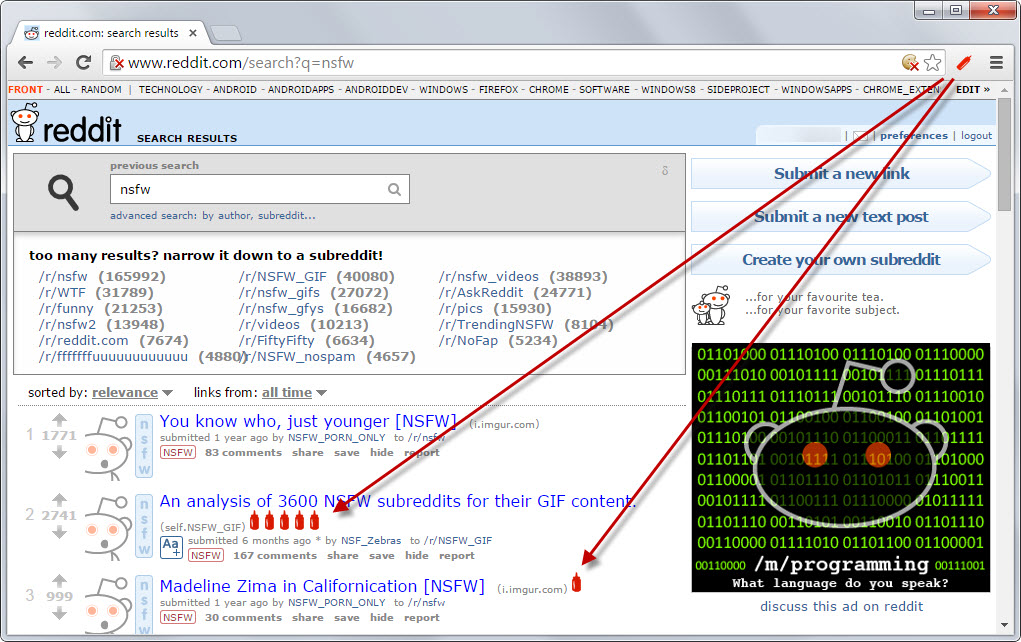Click the site security icon before the URL
Screen dimensions: 1021x642
click(x=117, y=63)
